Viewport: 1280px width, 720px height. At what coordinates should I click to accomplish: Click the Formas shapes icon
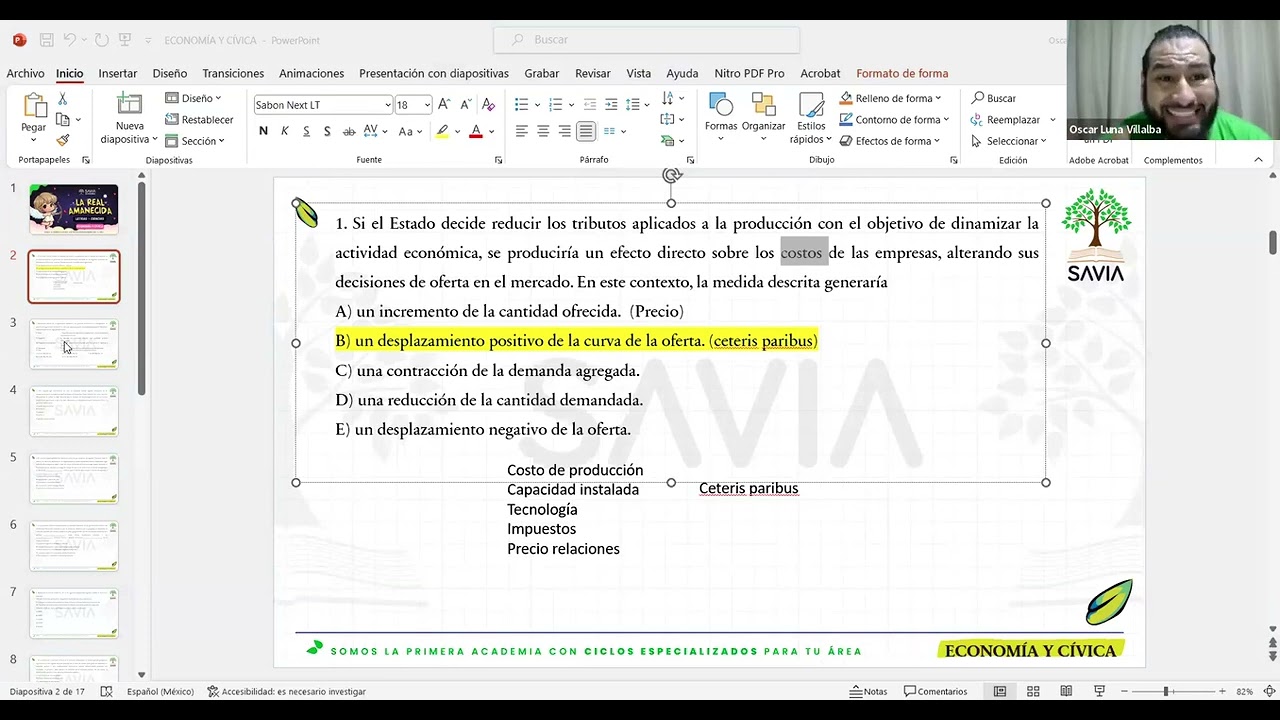coord(720,105)
